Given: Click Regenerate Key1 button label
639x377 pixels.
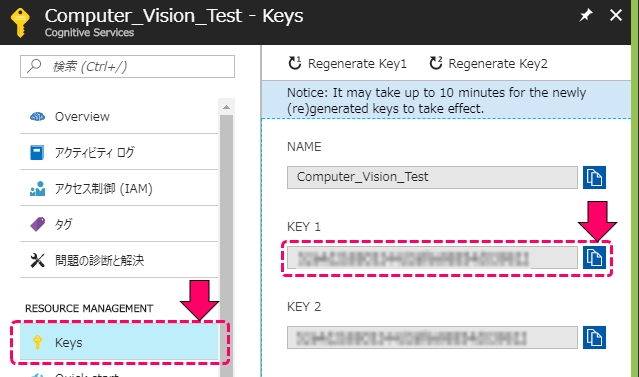Looking at the screenshot, I should [357, 64].
